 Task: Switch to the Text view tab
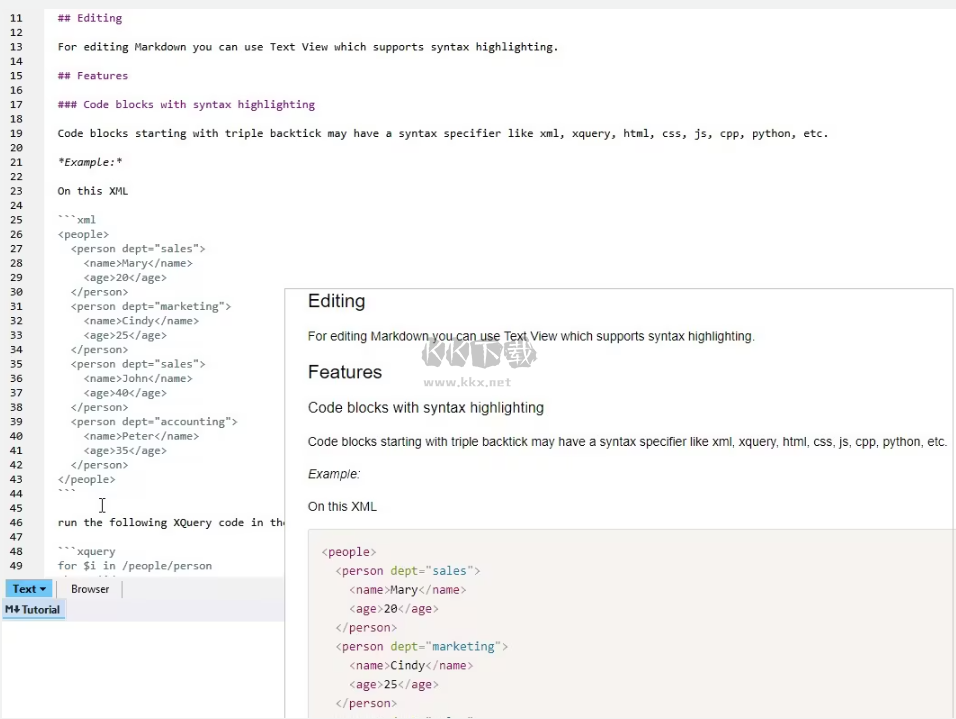29,589
